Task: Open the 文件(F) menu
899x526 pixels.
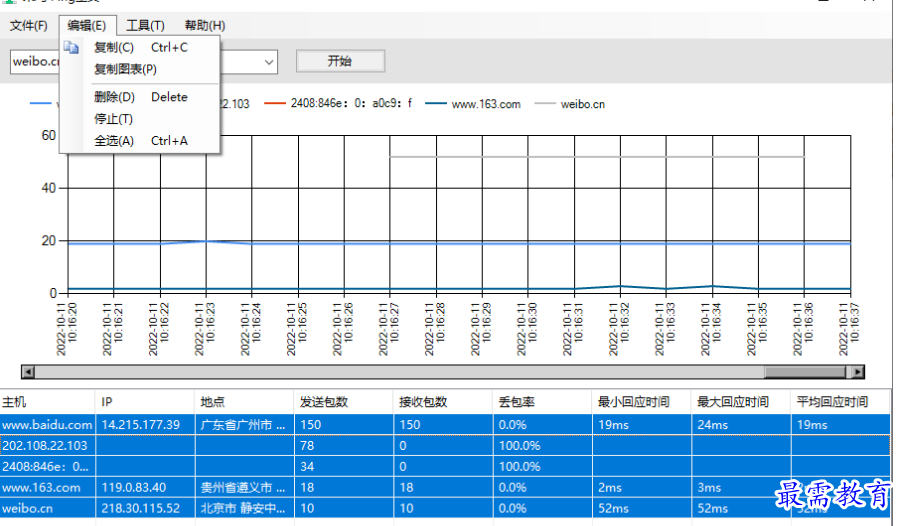Action: click(x=29, y=26)
